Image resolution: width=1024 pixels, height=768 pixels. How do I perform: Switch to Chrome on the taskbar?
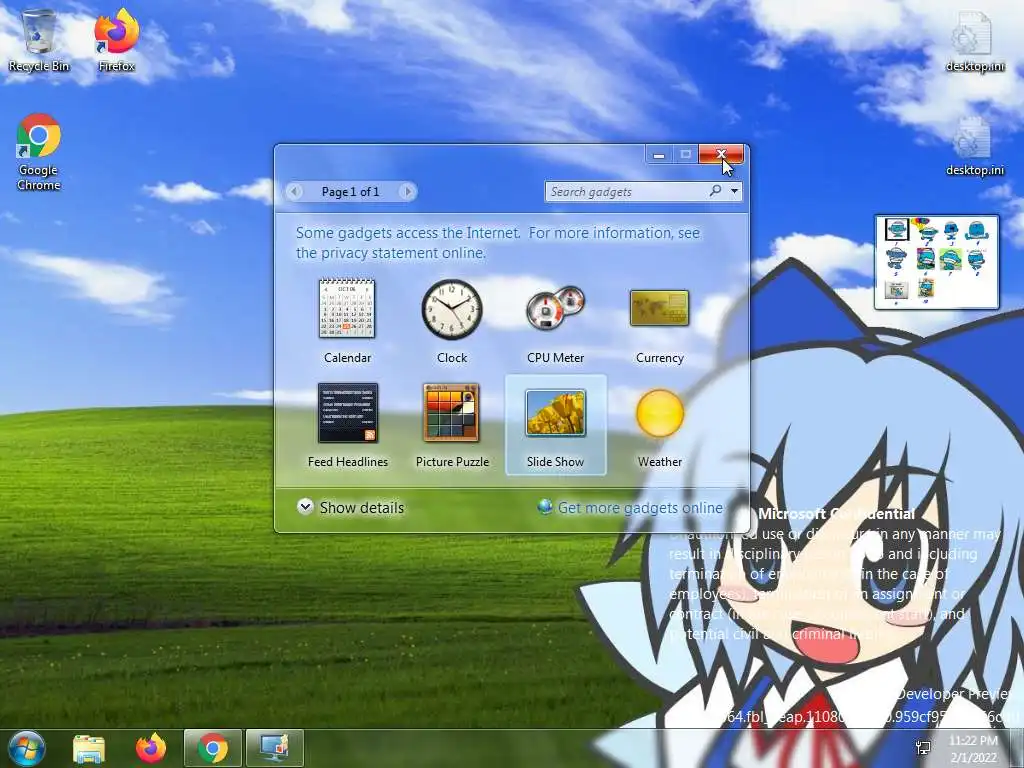(213, 748)
